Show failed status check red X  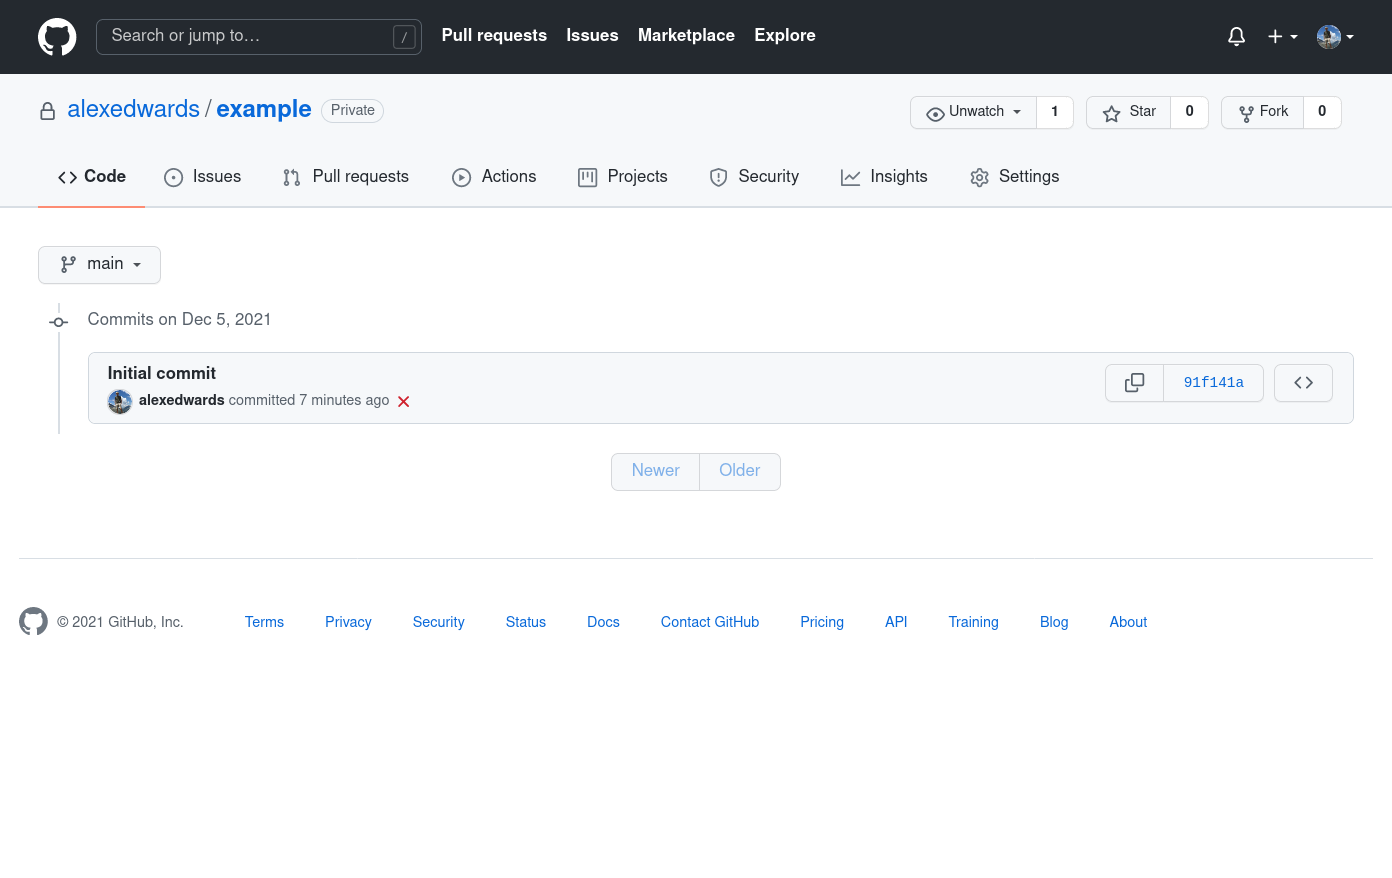point(404,401)
